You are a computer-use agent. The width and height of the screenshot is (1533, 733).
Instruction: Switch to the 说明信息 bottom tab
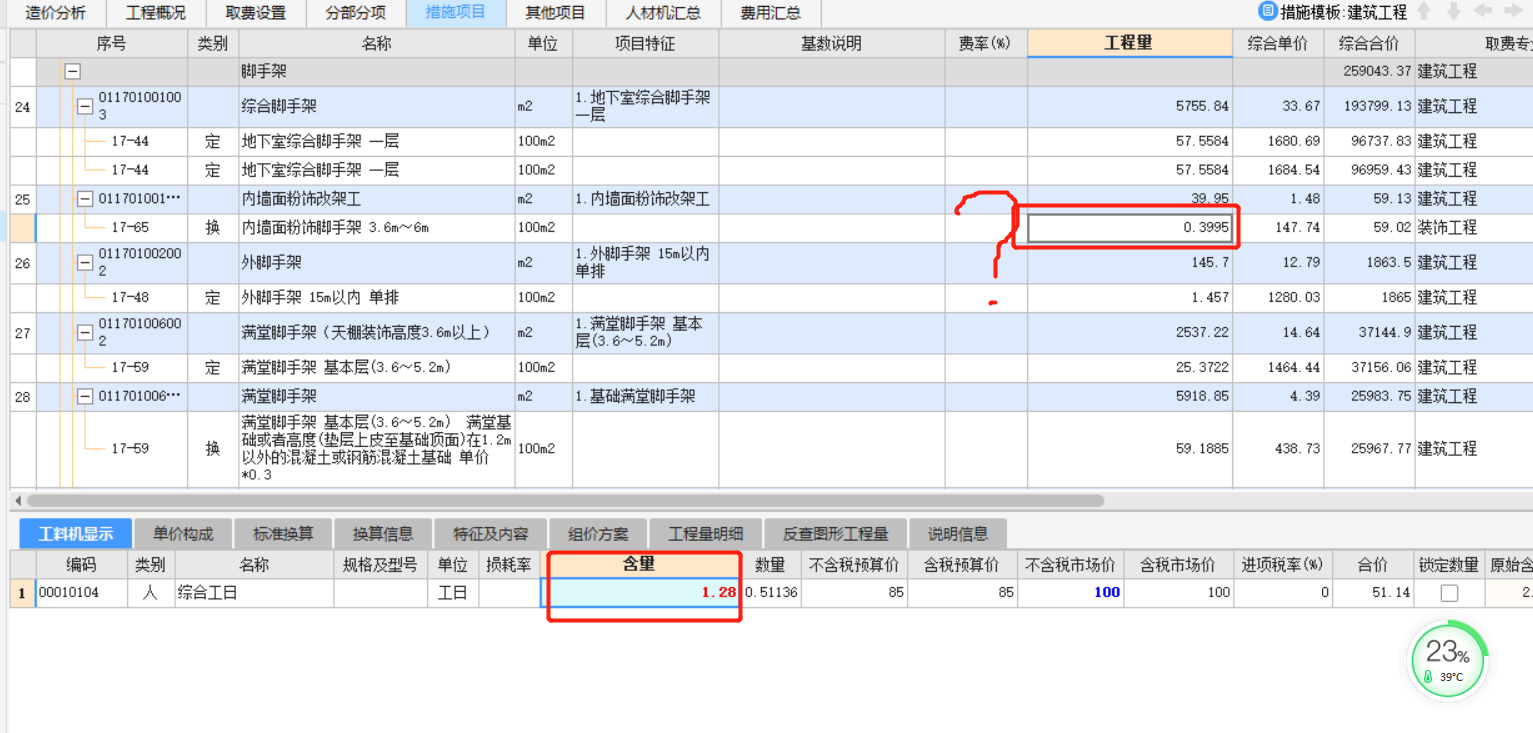pyautogui.click(x=958, y=534)
